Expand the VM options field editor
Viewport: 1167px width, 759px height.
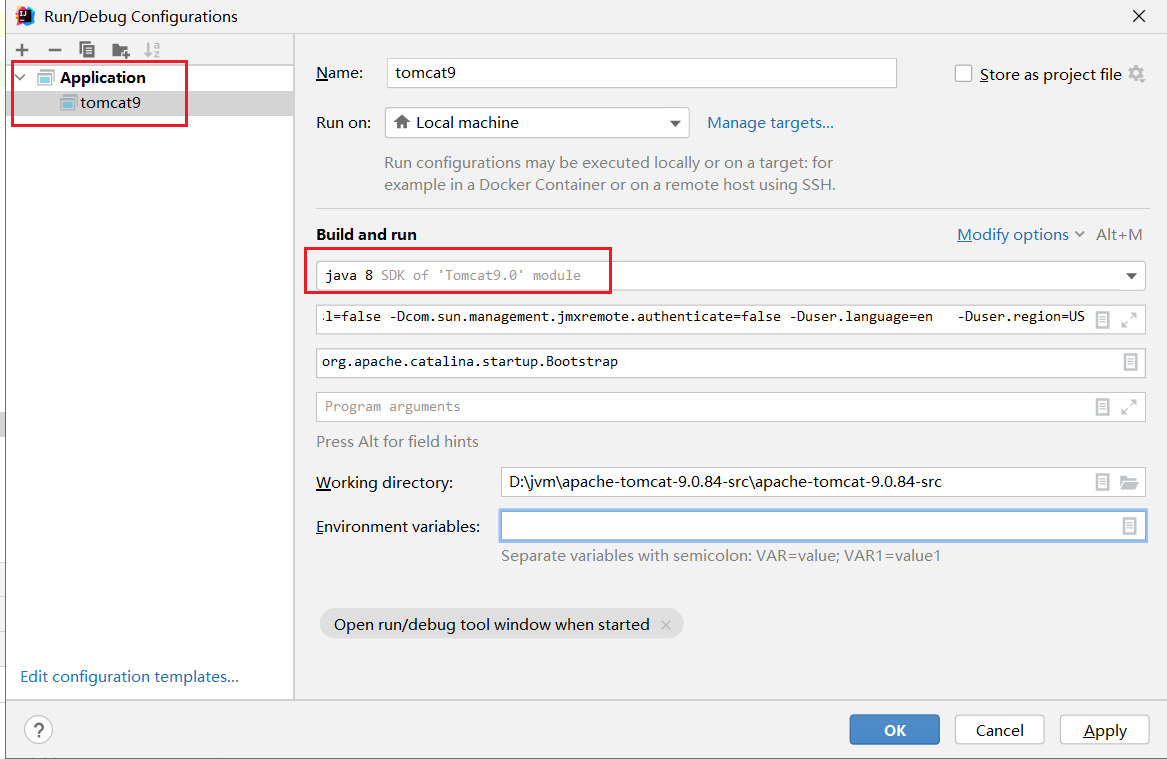tap(1129, 320)
